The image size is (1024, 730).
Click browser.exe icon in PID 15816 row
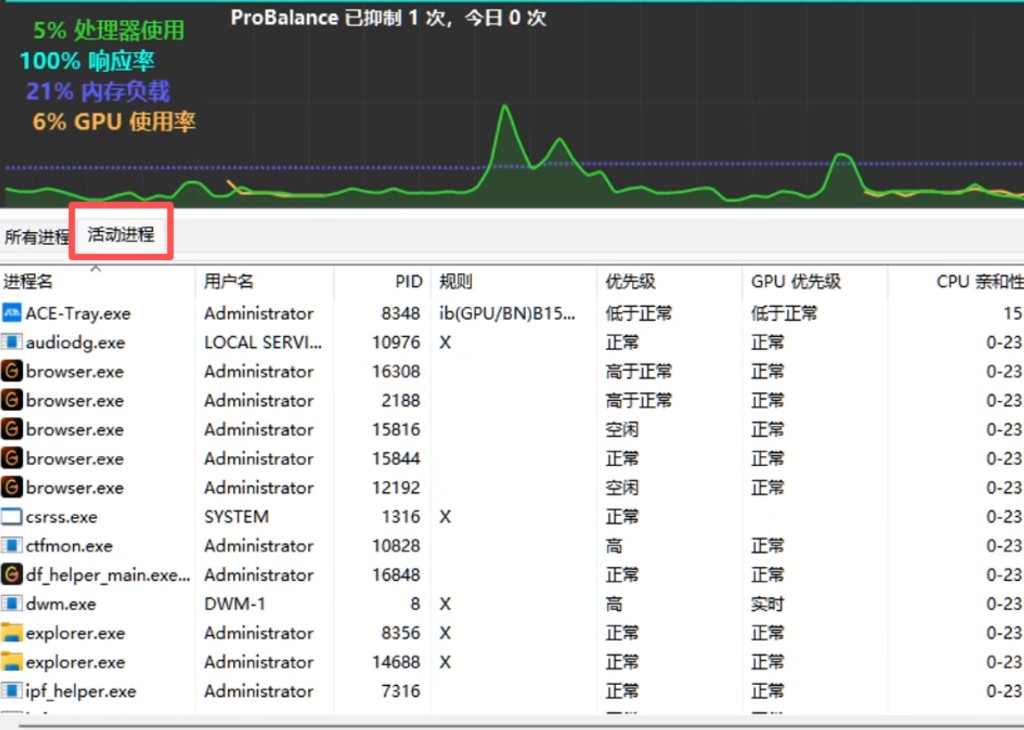pyautogui.click(x=12, y=430)
